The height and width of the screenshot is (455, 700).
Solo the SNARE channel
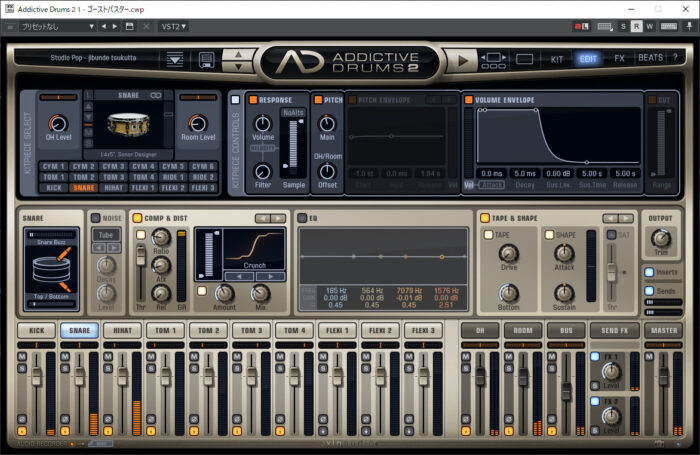click(65, 368)
